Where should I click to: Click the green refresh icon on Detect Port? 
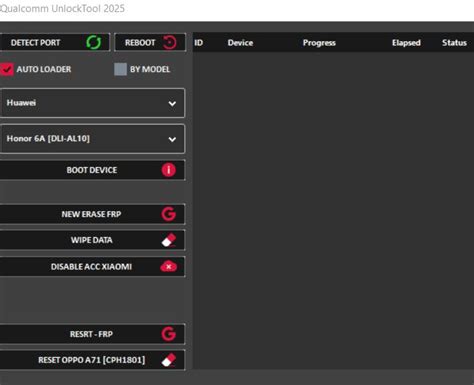94,42
